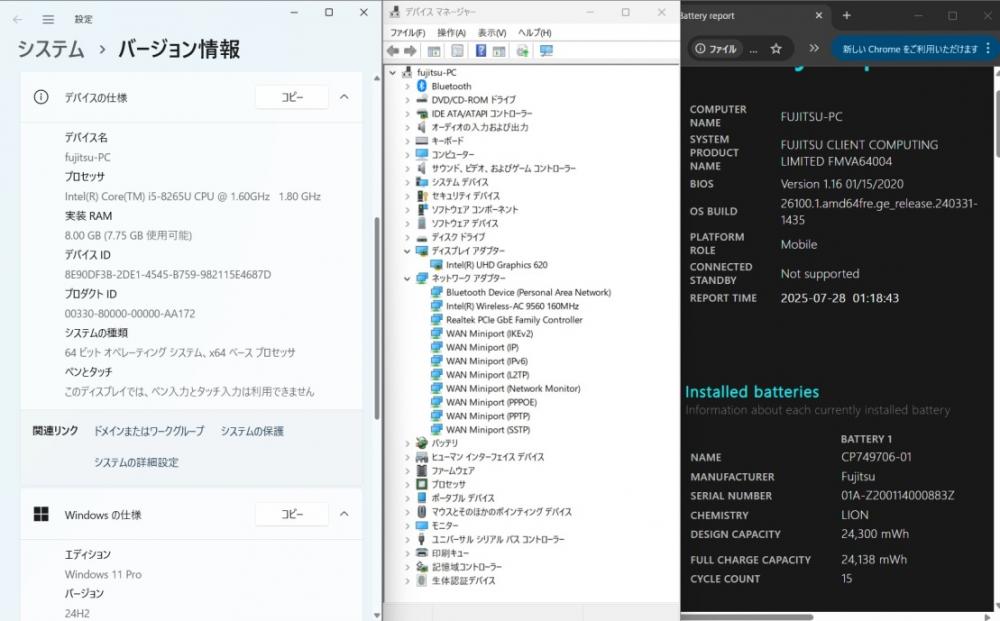Click the bookmark star icon in Chrome
Viewport: 1000px width, 621px height.
click(x=776, y=48)
